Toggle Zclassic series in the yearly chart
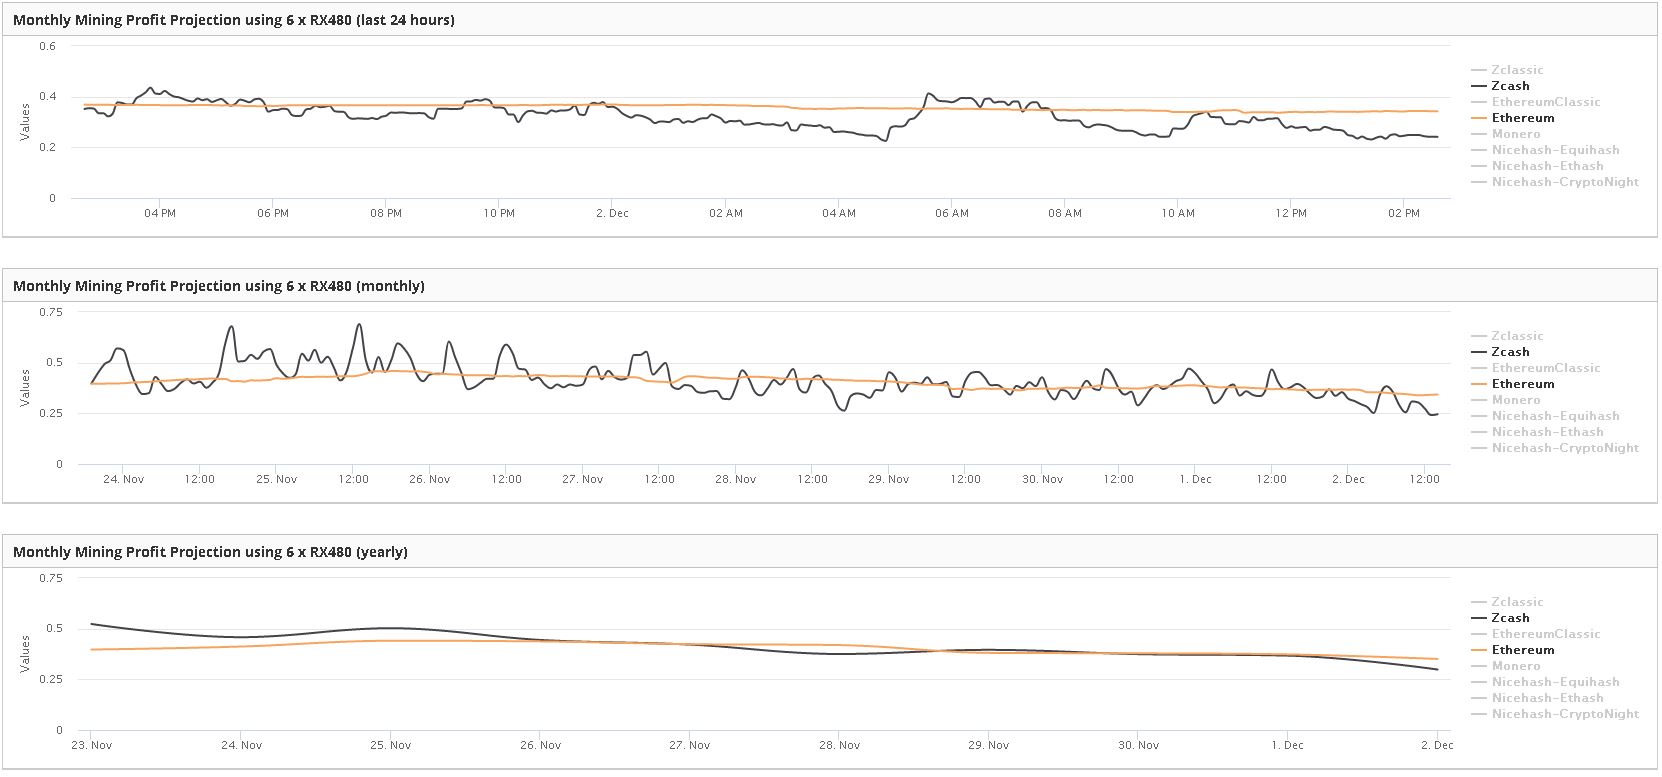Image resolution: width=1662 pixels, height=777 pixels. coord(1507,602)
